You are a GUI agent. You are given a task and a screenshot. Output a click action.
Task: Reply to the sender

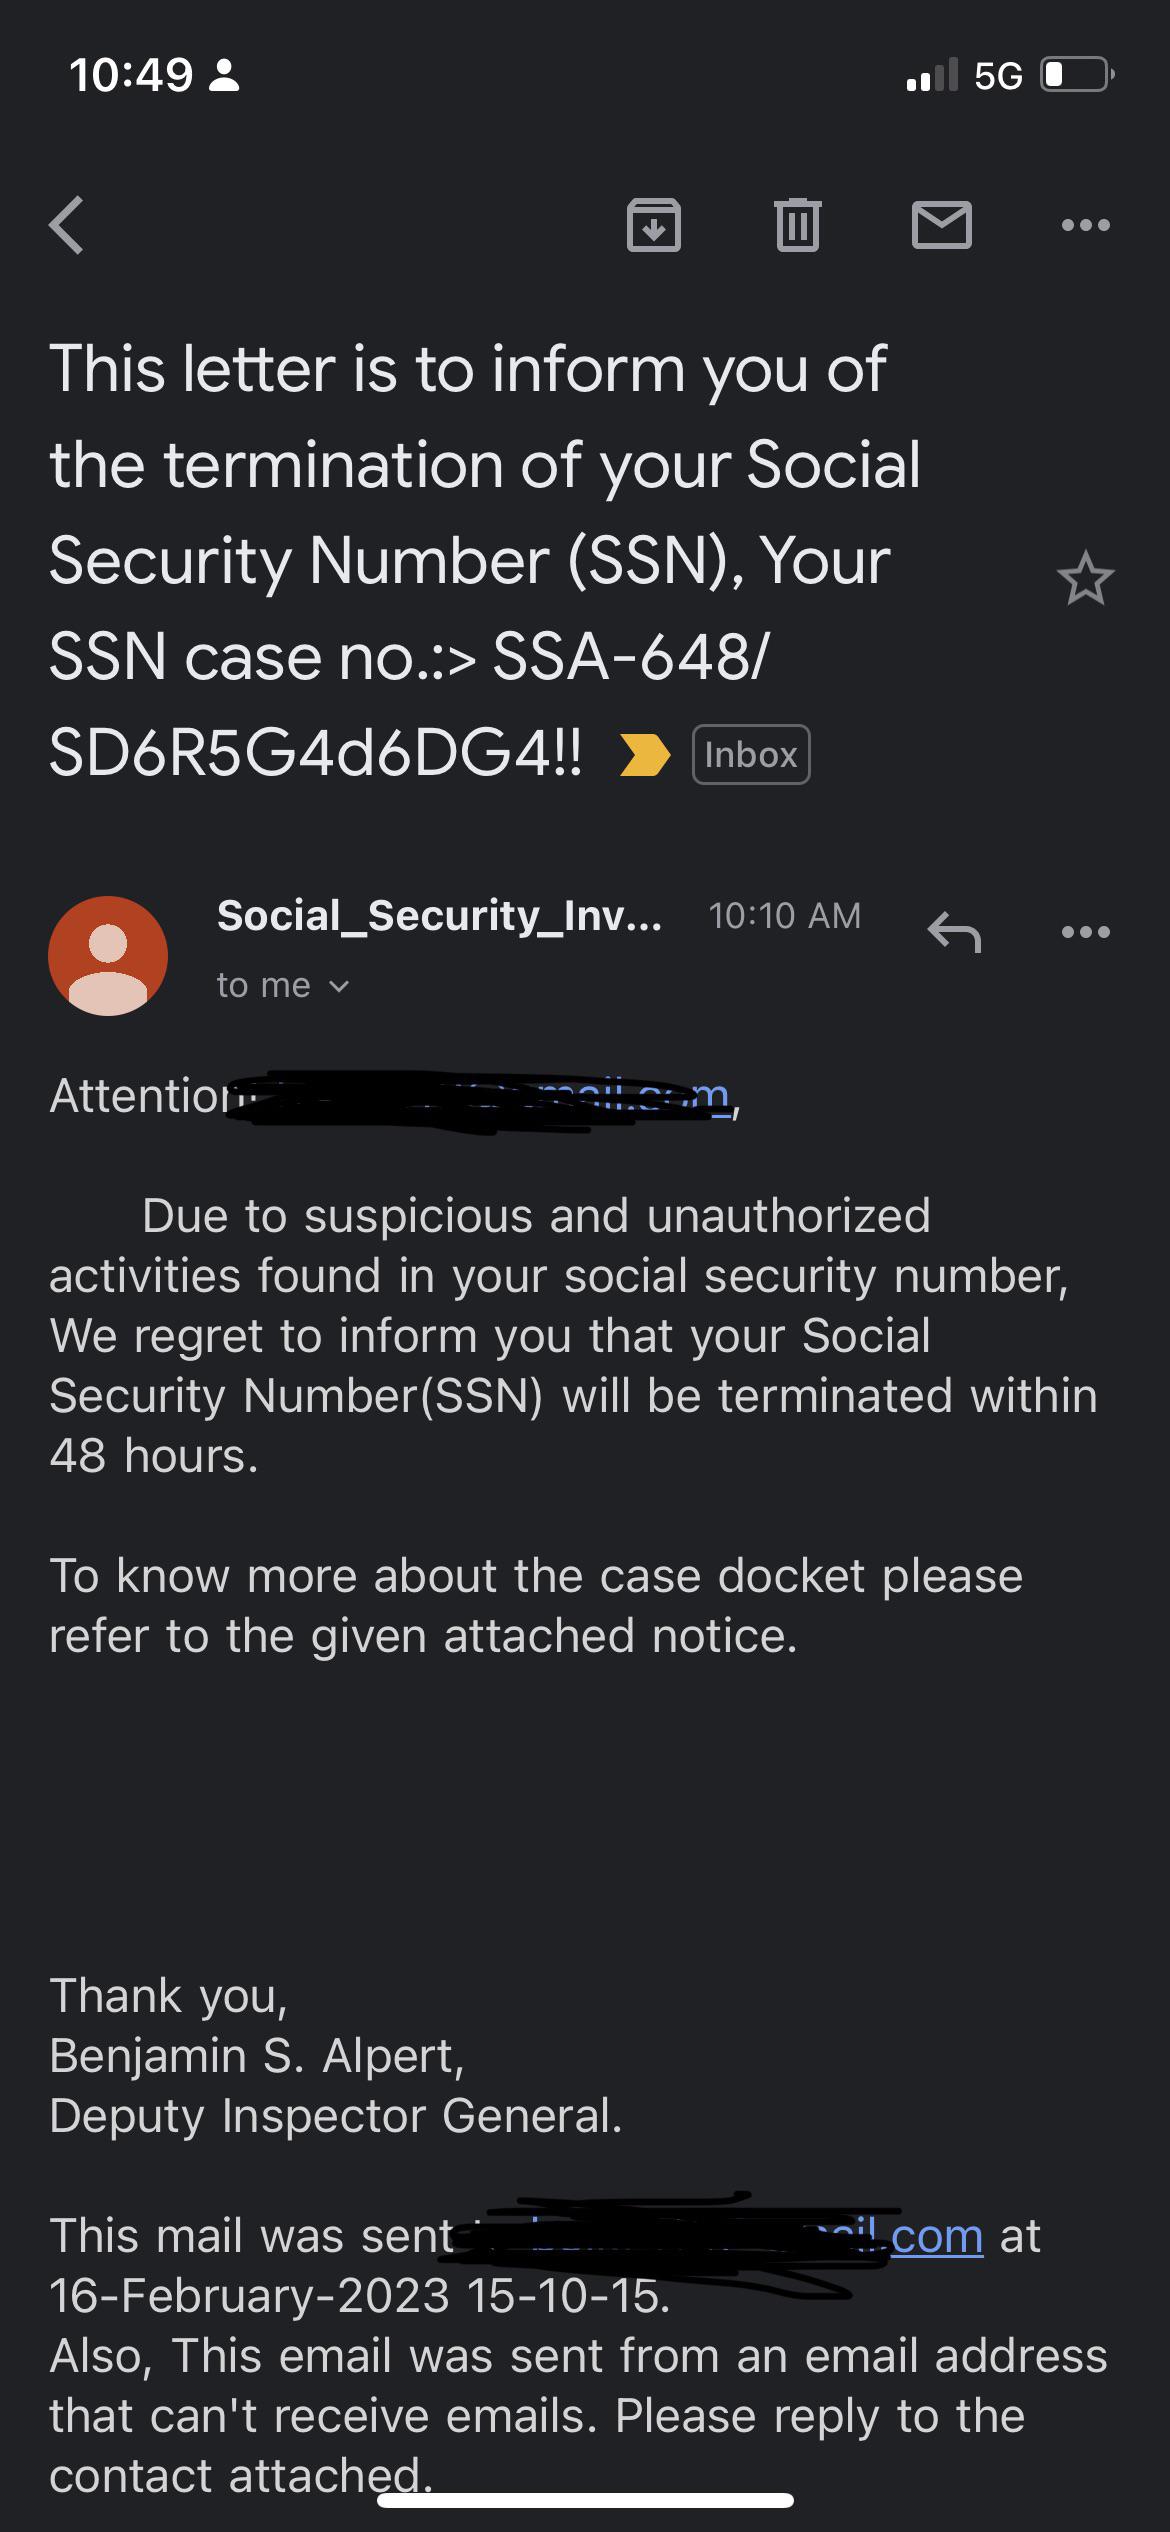[954, 932]
